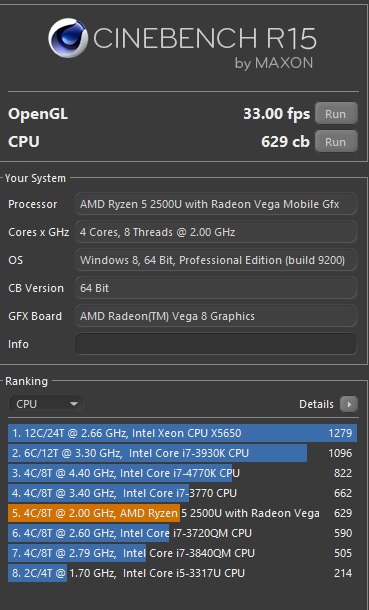Screen dimensions: 369x610
Task: Click the Details label in Ranking
Action: pos(316,404)
